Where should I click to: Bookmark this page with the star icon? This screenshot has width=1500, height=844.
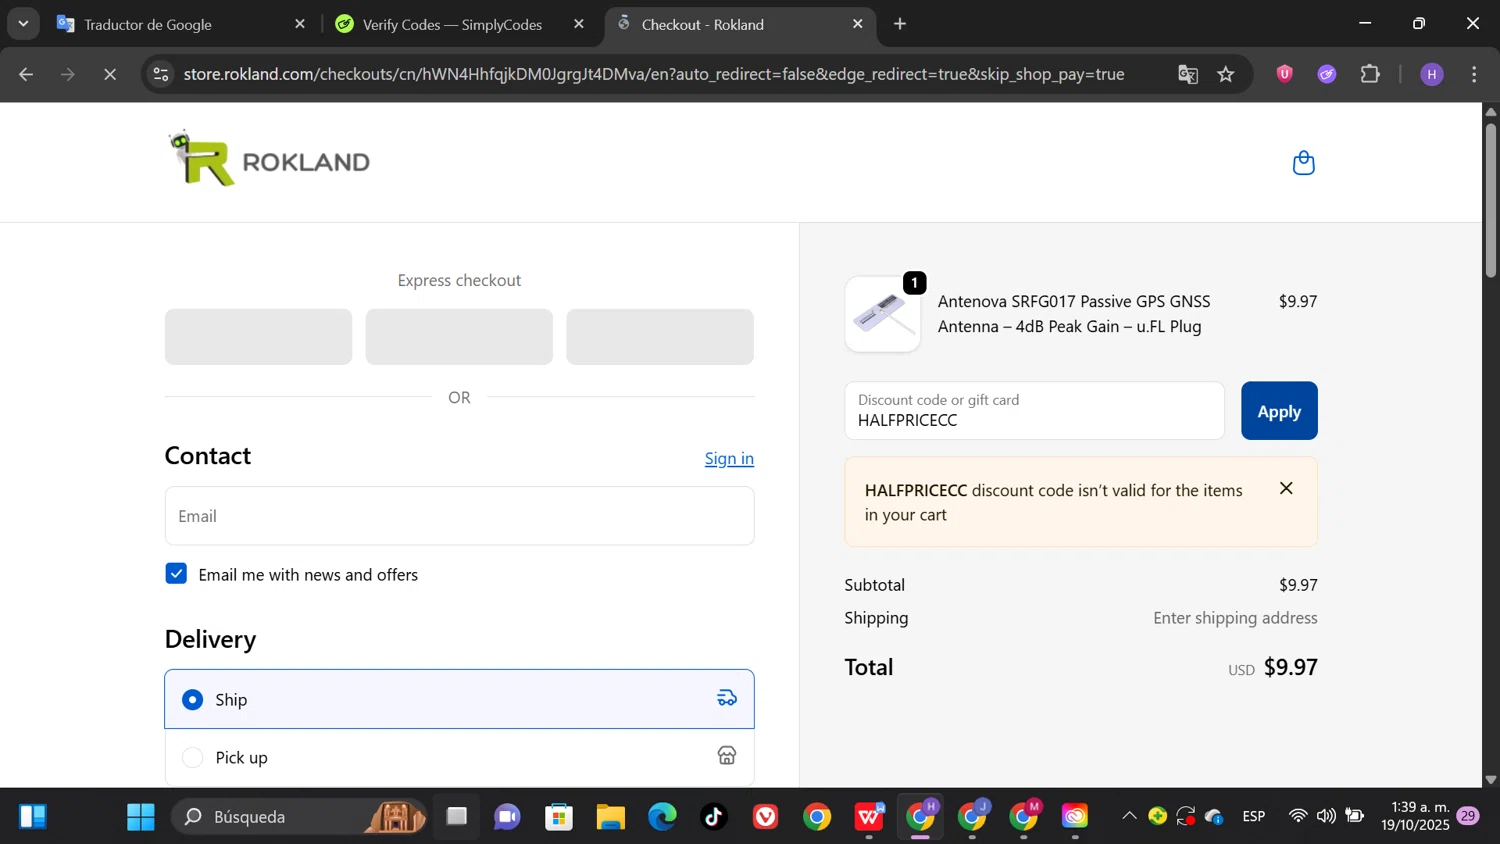tap(1226, 75)
